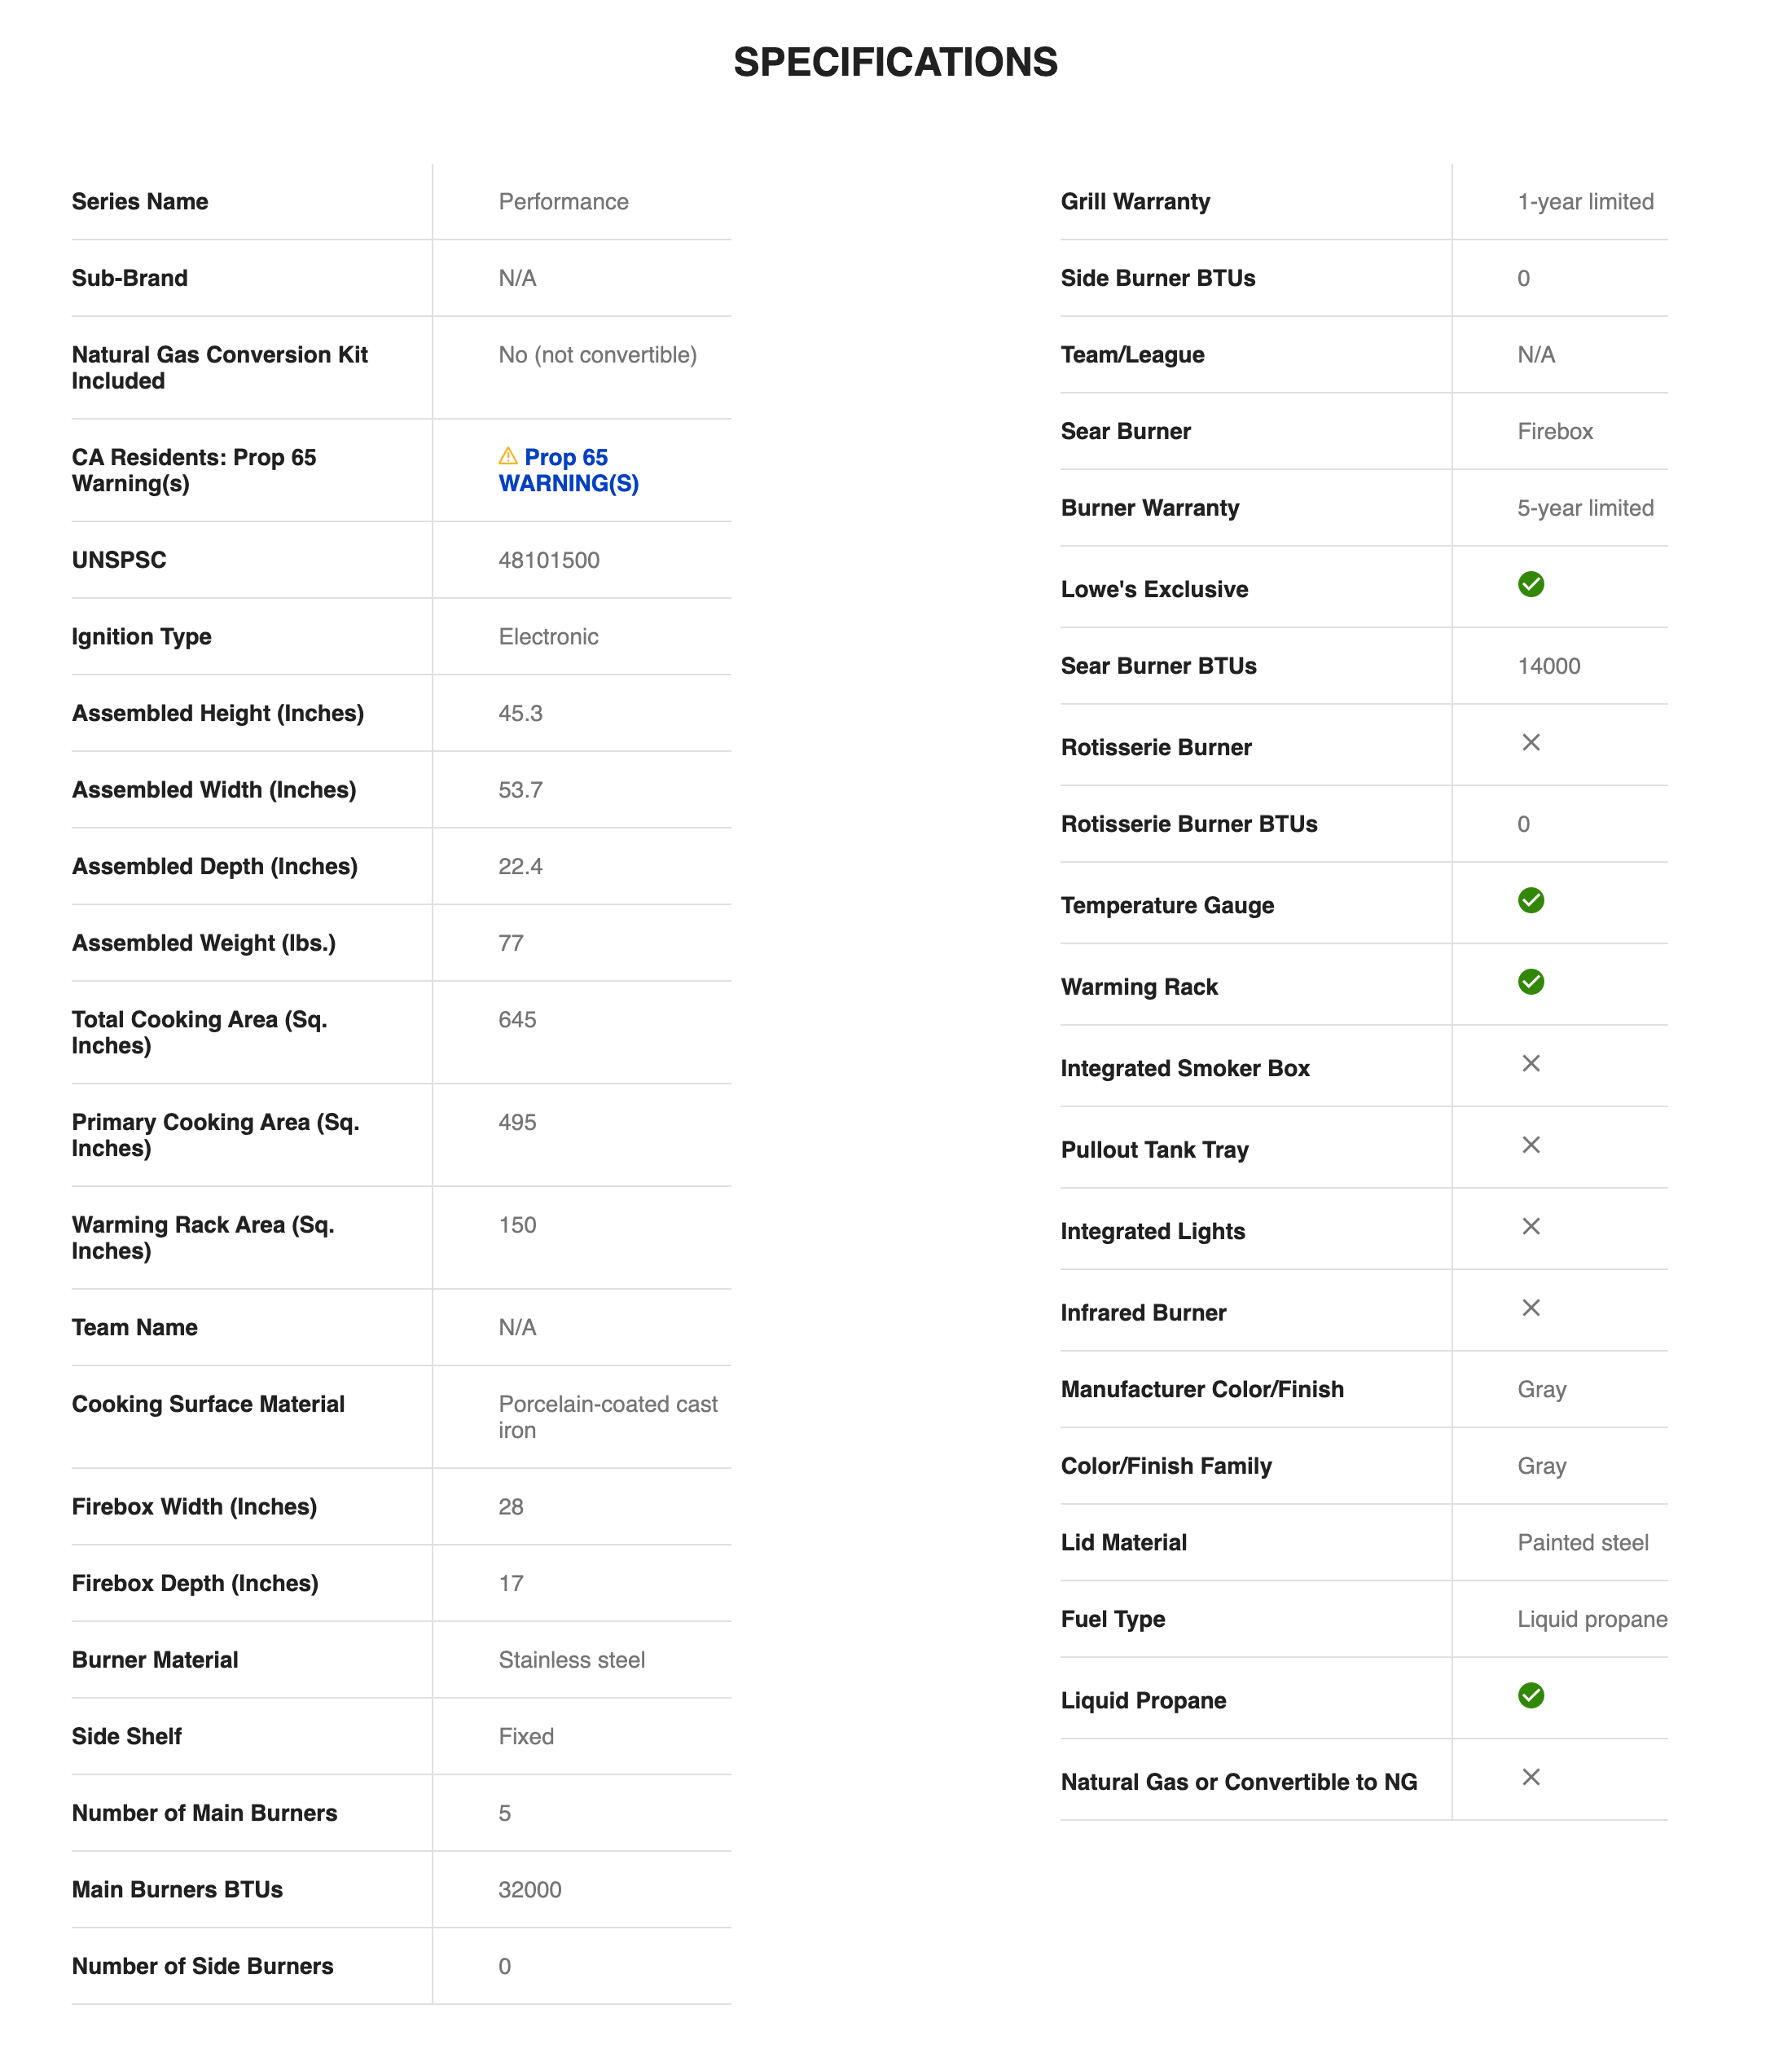This screenshot has width=1792, height=2062.
Task: Click the SPECIFICATIONS heading
Action: 895,62
